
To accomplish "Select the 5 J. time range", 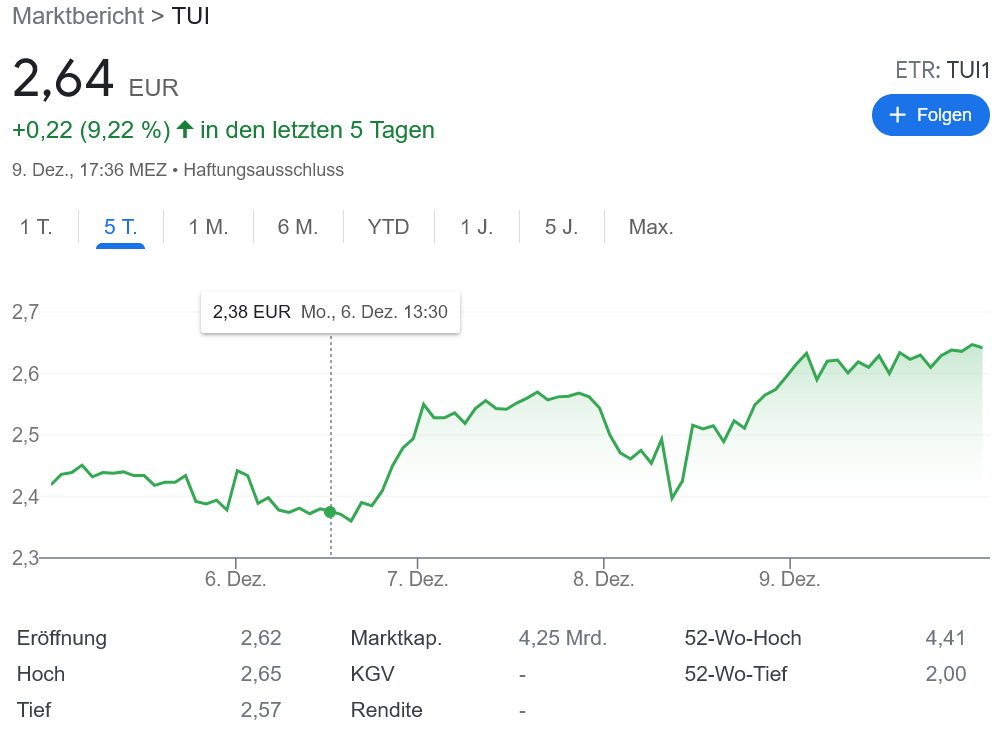I will (x=562, y=227).
